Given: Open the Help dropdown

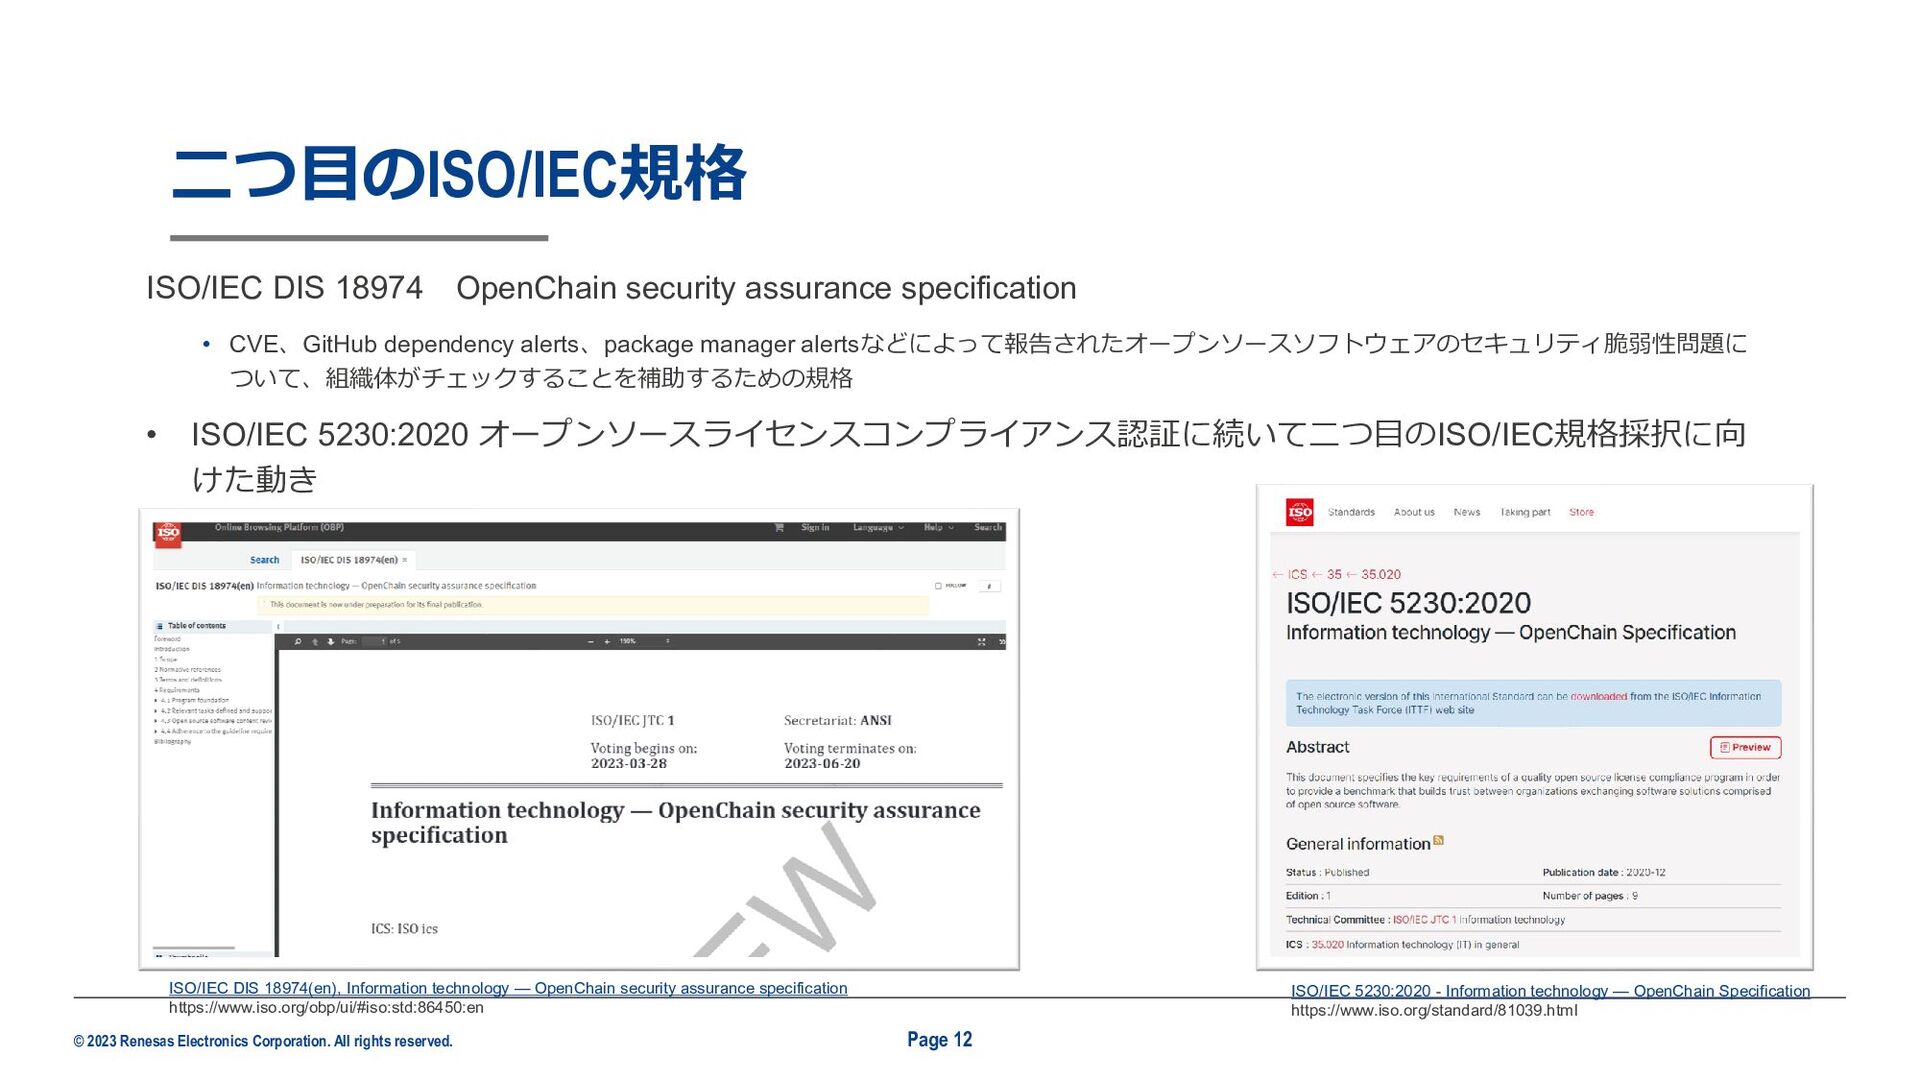Looking at the screenshot, I should 938,528.
